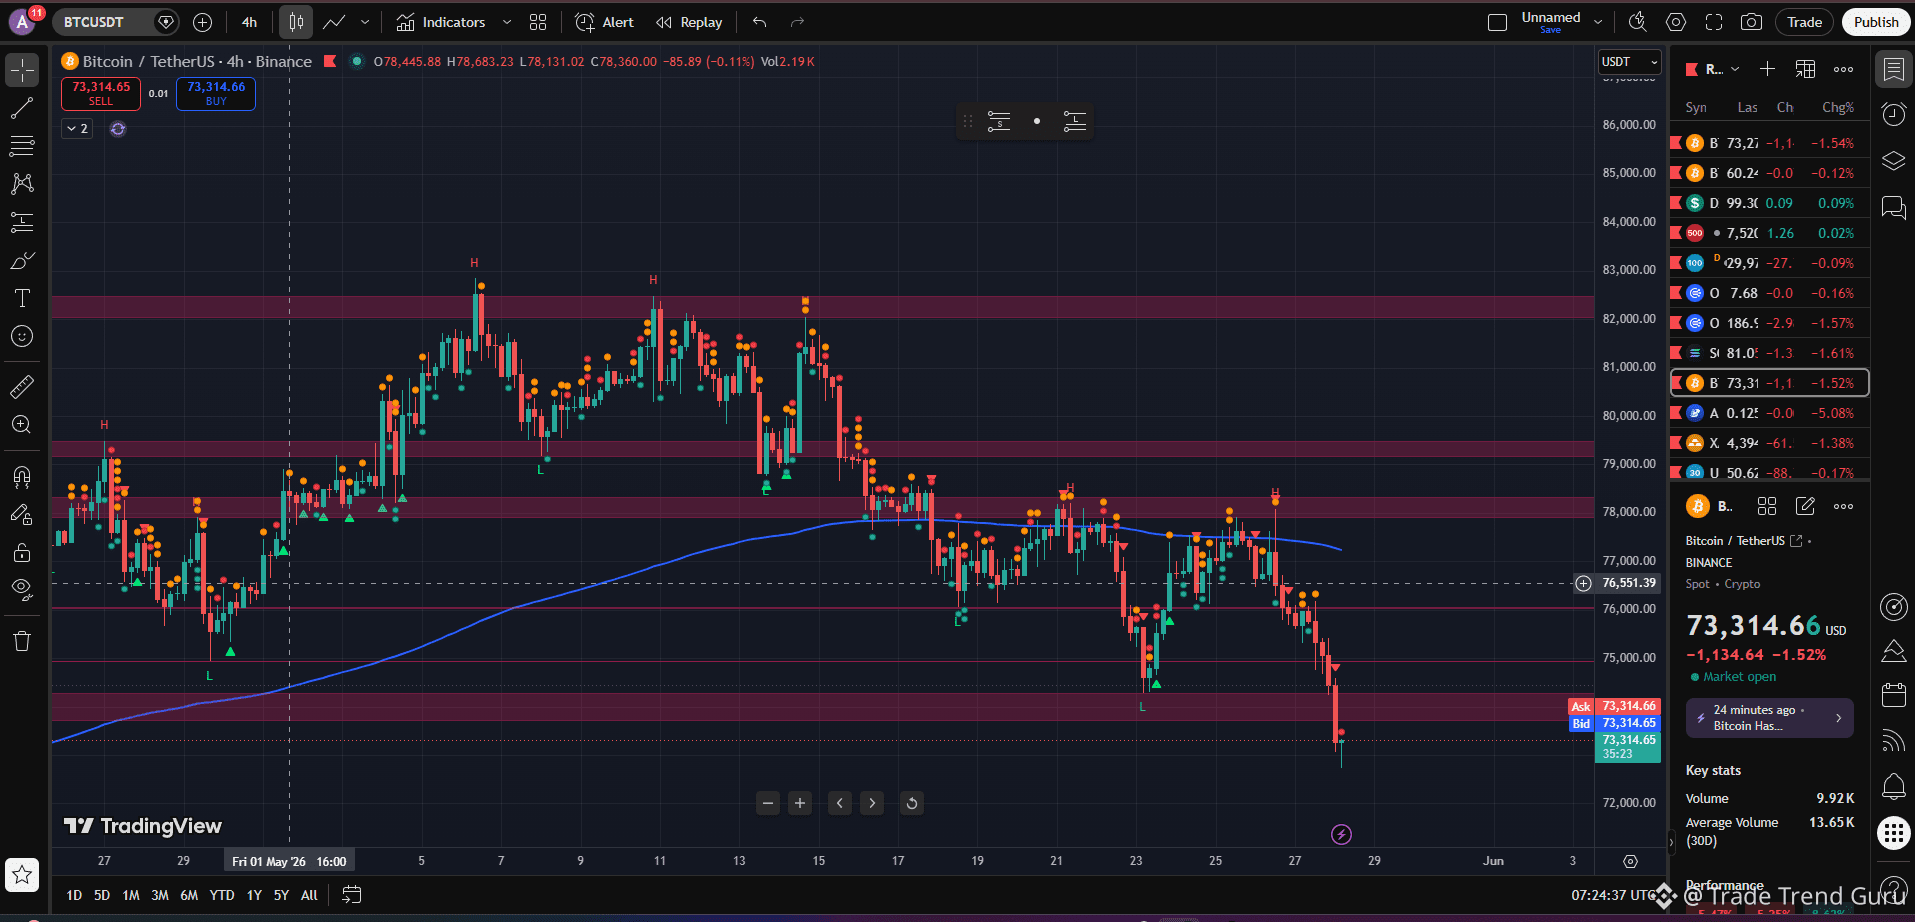Expand the Indicators favorites dropdown arrow
Screen dimensions: 1915x922
click(x=507, y=22)
